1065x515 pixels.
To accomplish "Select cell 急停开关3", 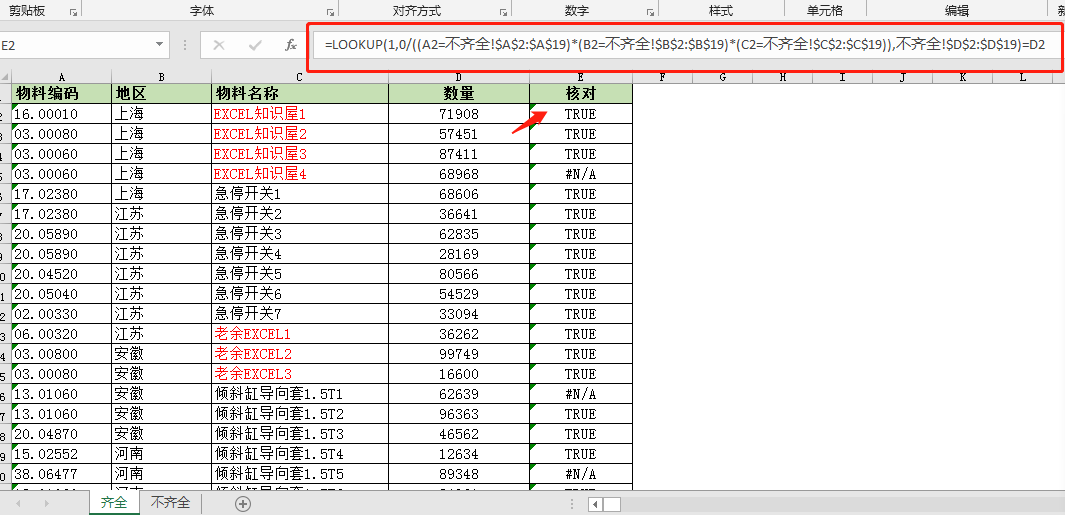I will pyautogui.click(x=300, y=234).
